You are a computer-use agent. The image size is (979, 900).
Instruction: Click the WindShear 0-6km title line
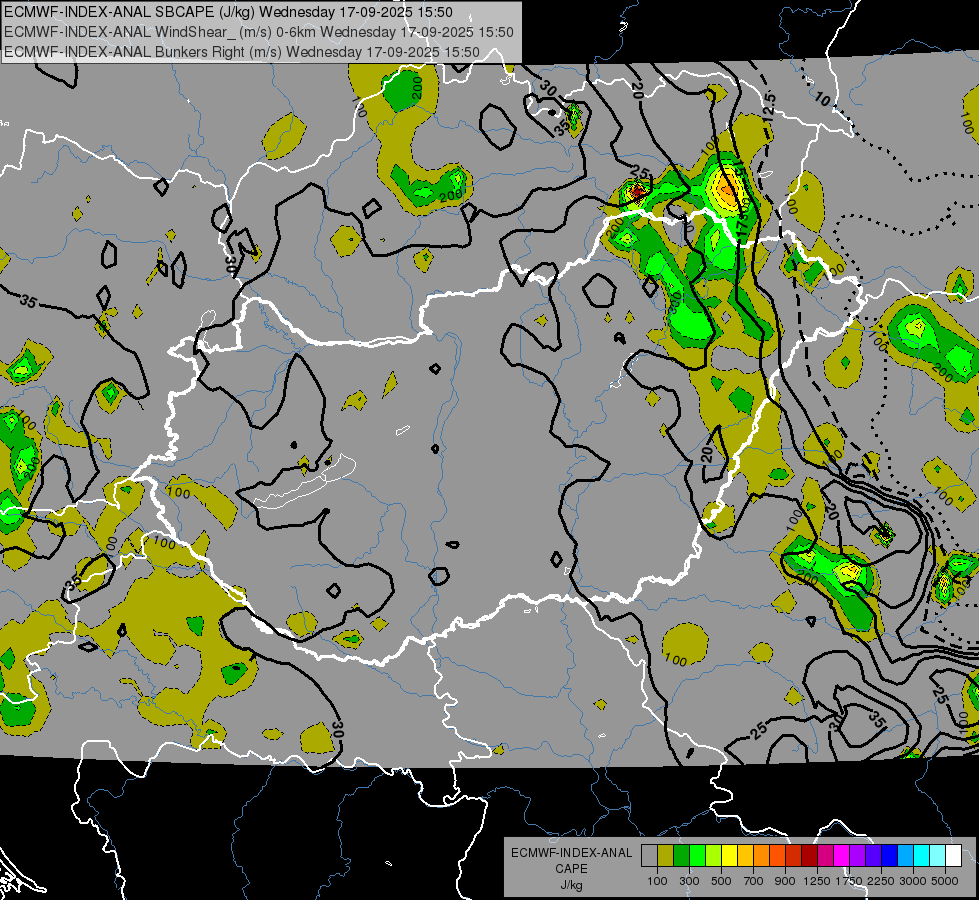point(258,32)
